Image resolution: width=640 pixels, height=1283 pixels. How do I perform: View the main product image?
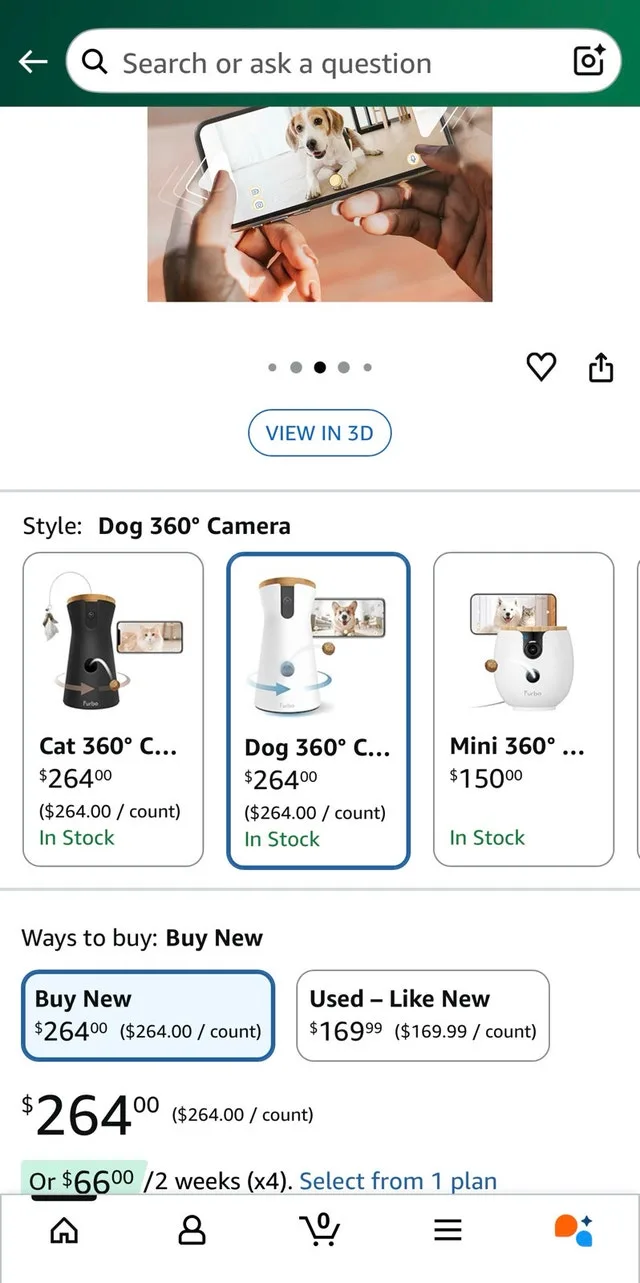(x=320, y=205)
